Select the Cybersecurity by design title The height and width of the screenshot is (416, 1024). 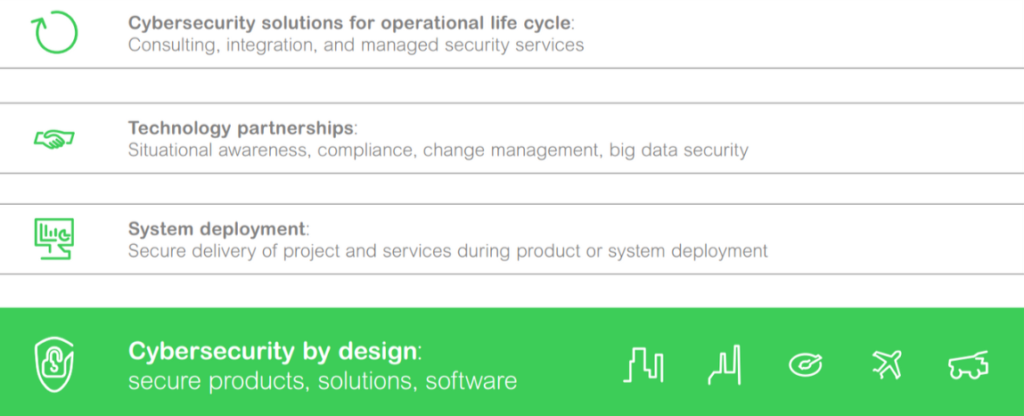click(x=272, y=351)
